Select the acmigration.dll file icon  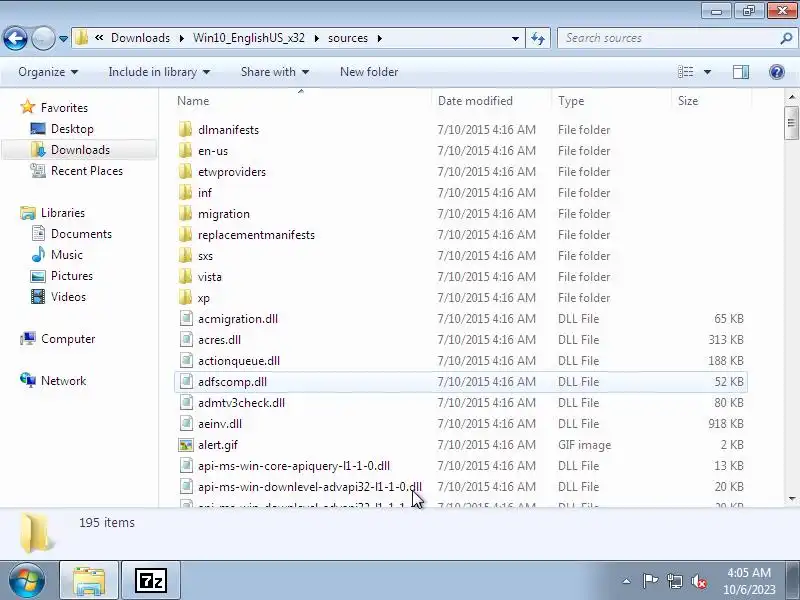tap(186, 319)
